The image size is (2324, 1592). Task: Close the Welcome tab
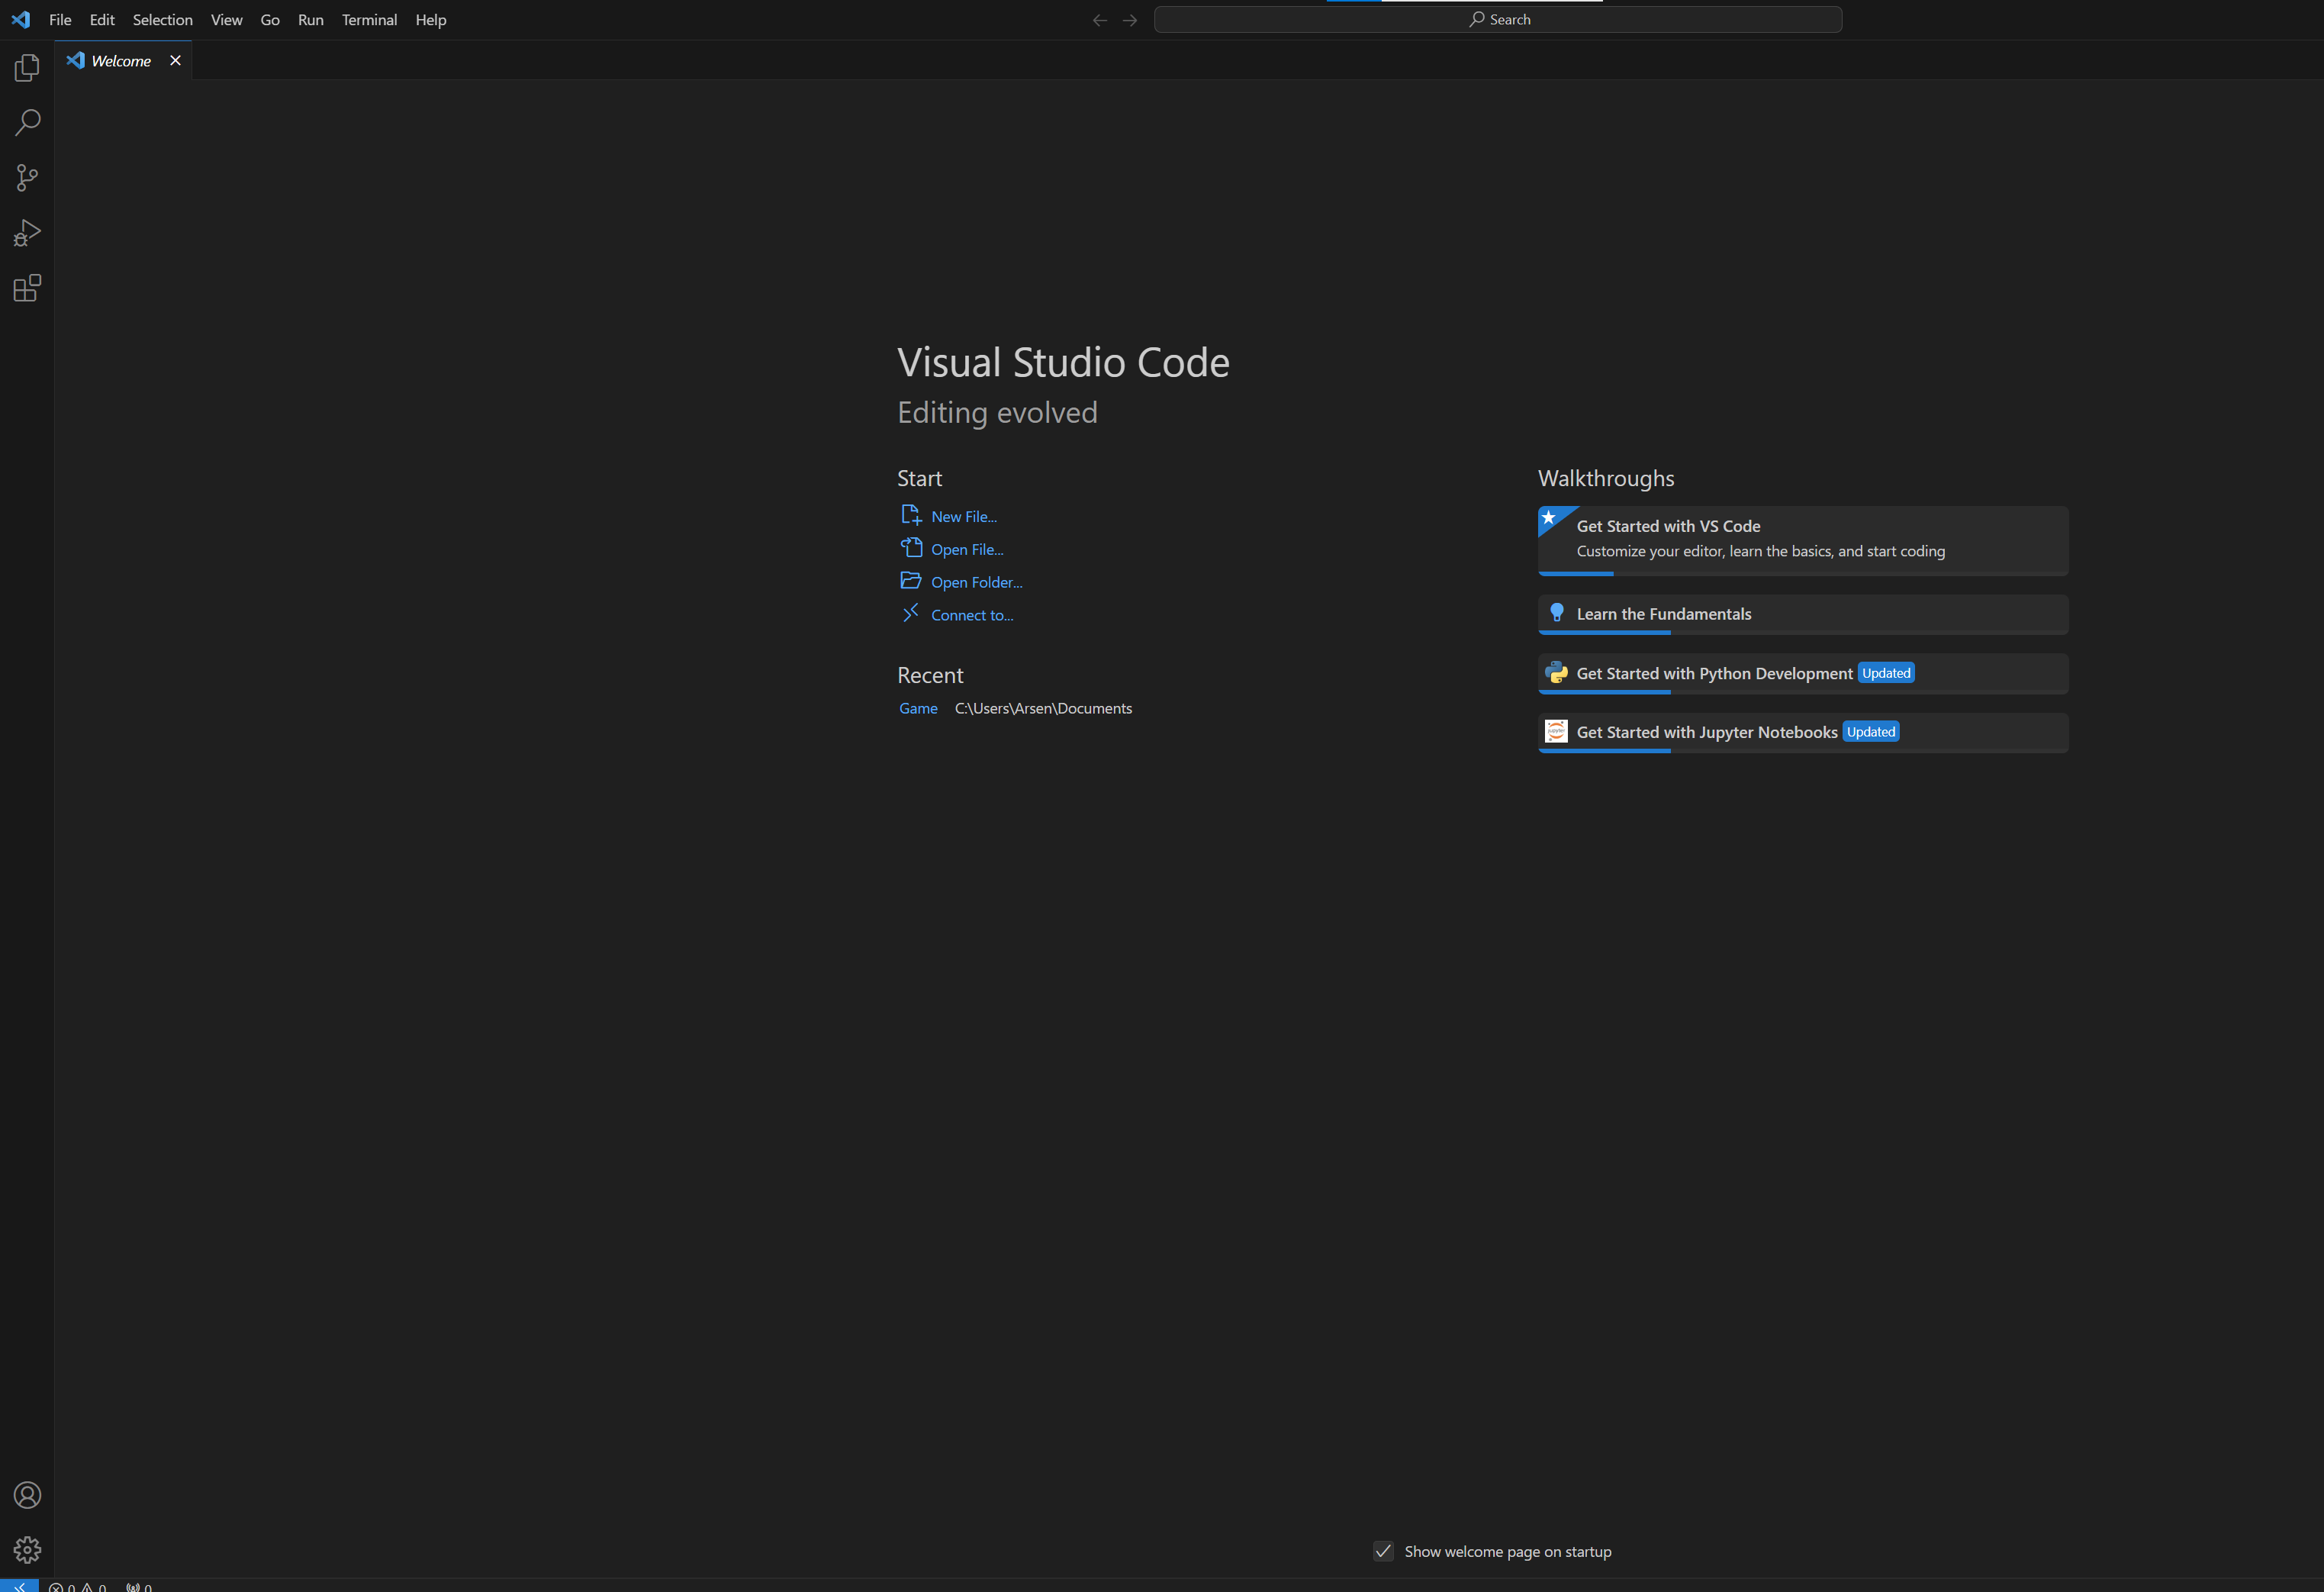pyautogui.click(x=175, y=60)
